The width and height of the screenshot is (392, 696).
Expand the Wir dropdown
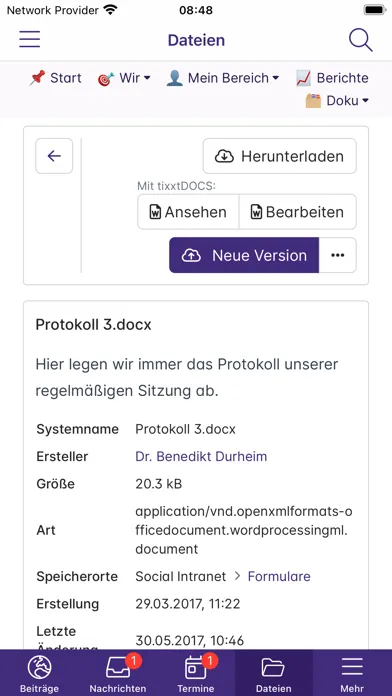point(124,78)
